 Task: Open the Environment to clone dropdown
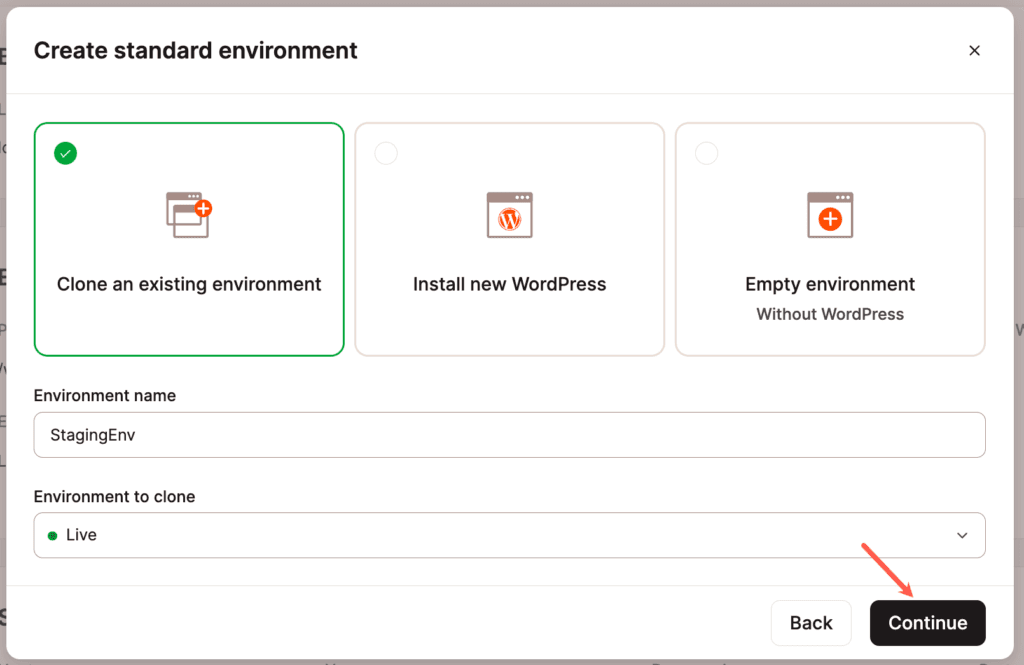pos(509,535)
